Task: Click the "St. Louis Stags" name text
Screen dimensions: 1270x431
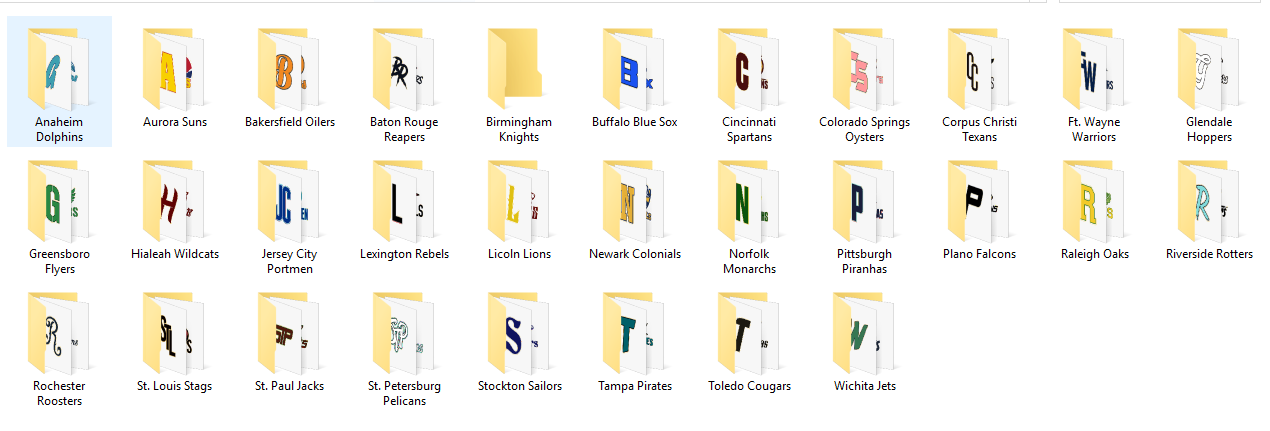Action: click(x=174, y=386)
